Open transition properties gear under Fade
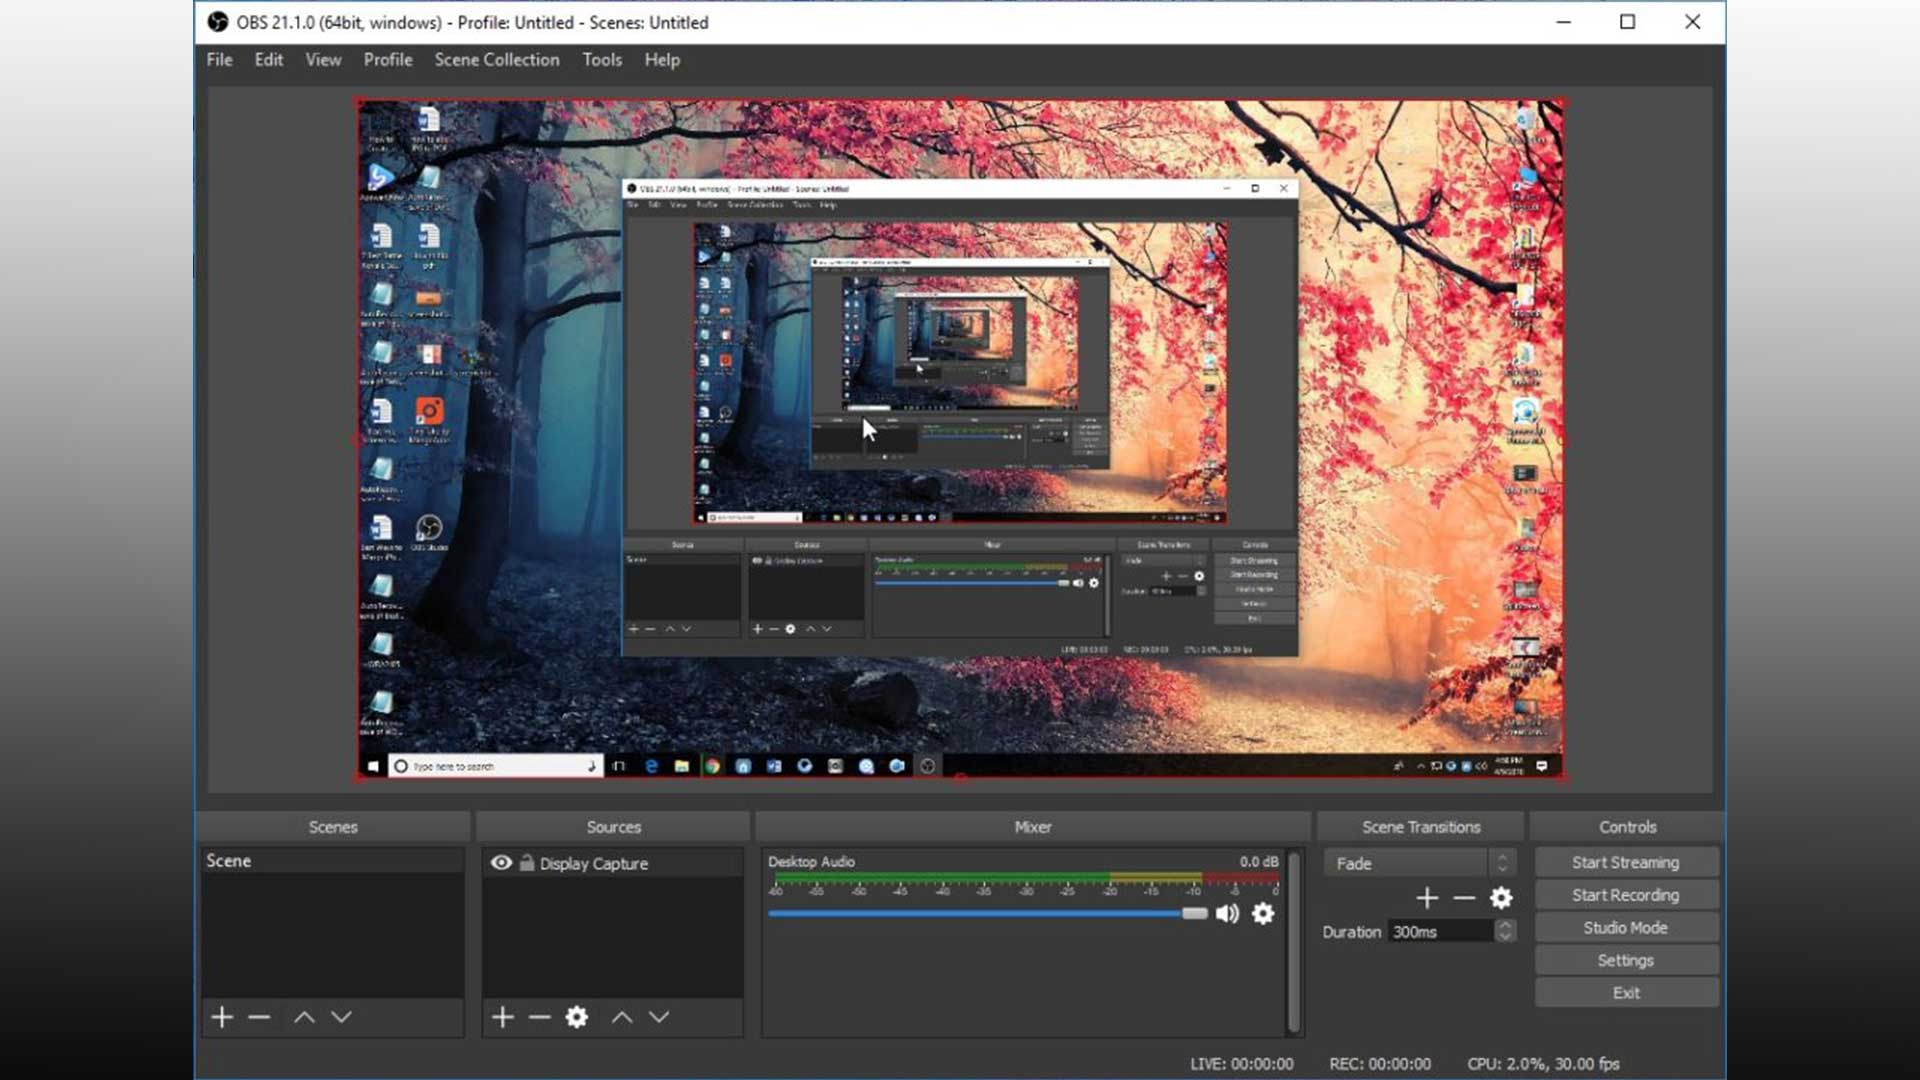This screenshot has height=1080, width=1920. tap(1501, 898)
